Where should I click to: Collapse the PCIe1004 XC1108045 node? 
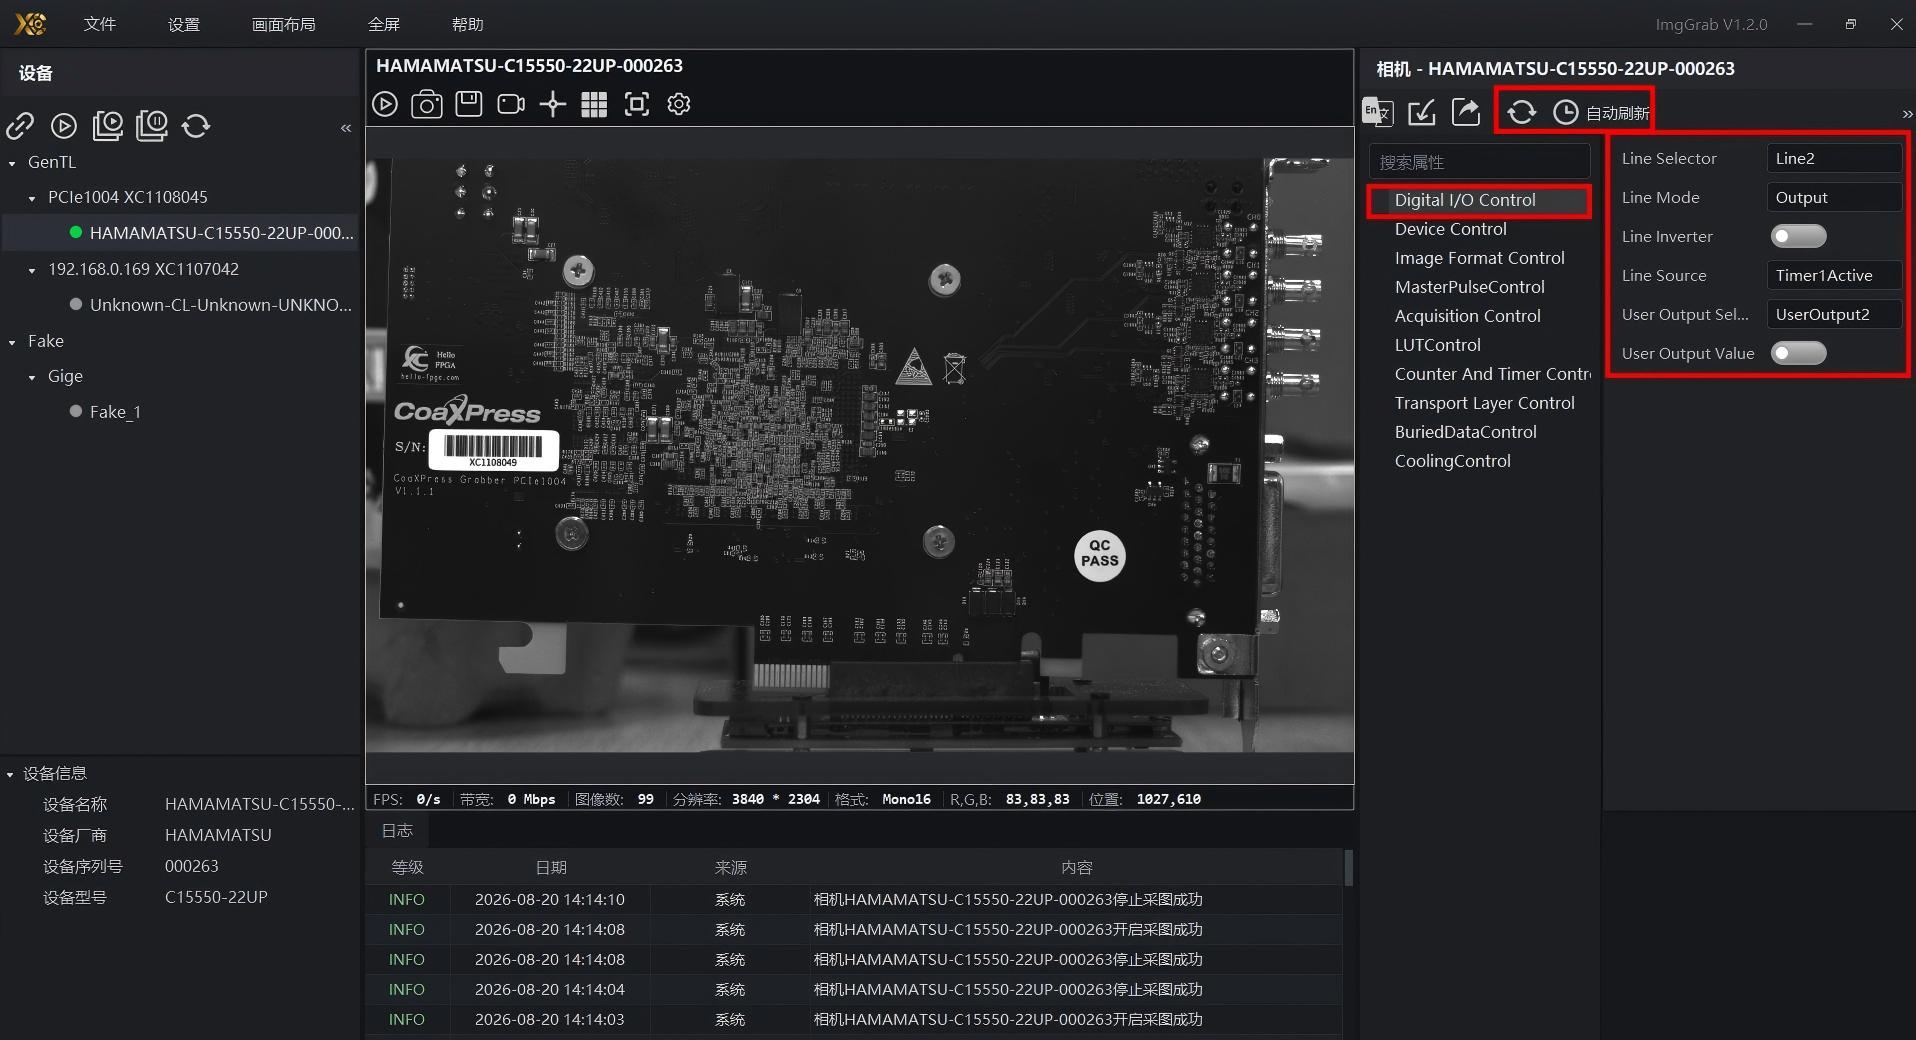tap(32, 198)
